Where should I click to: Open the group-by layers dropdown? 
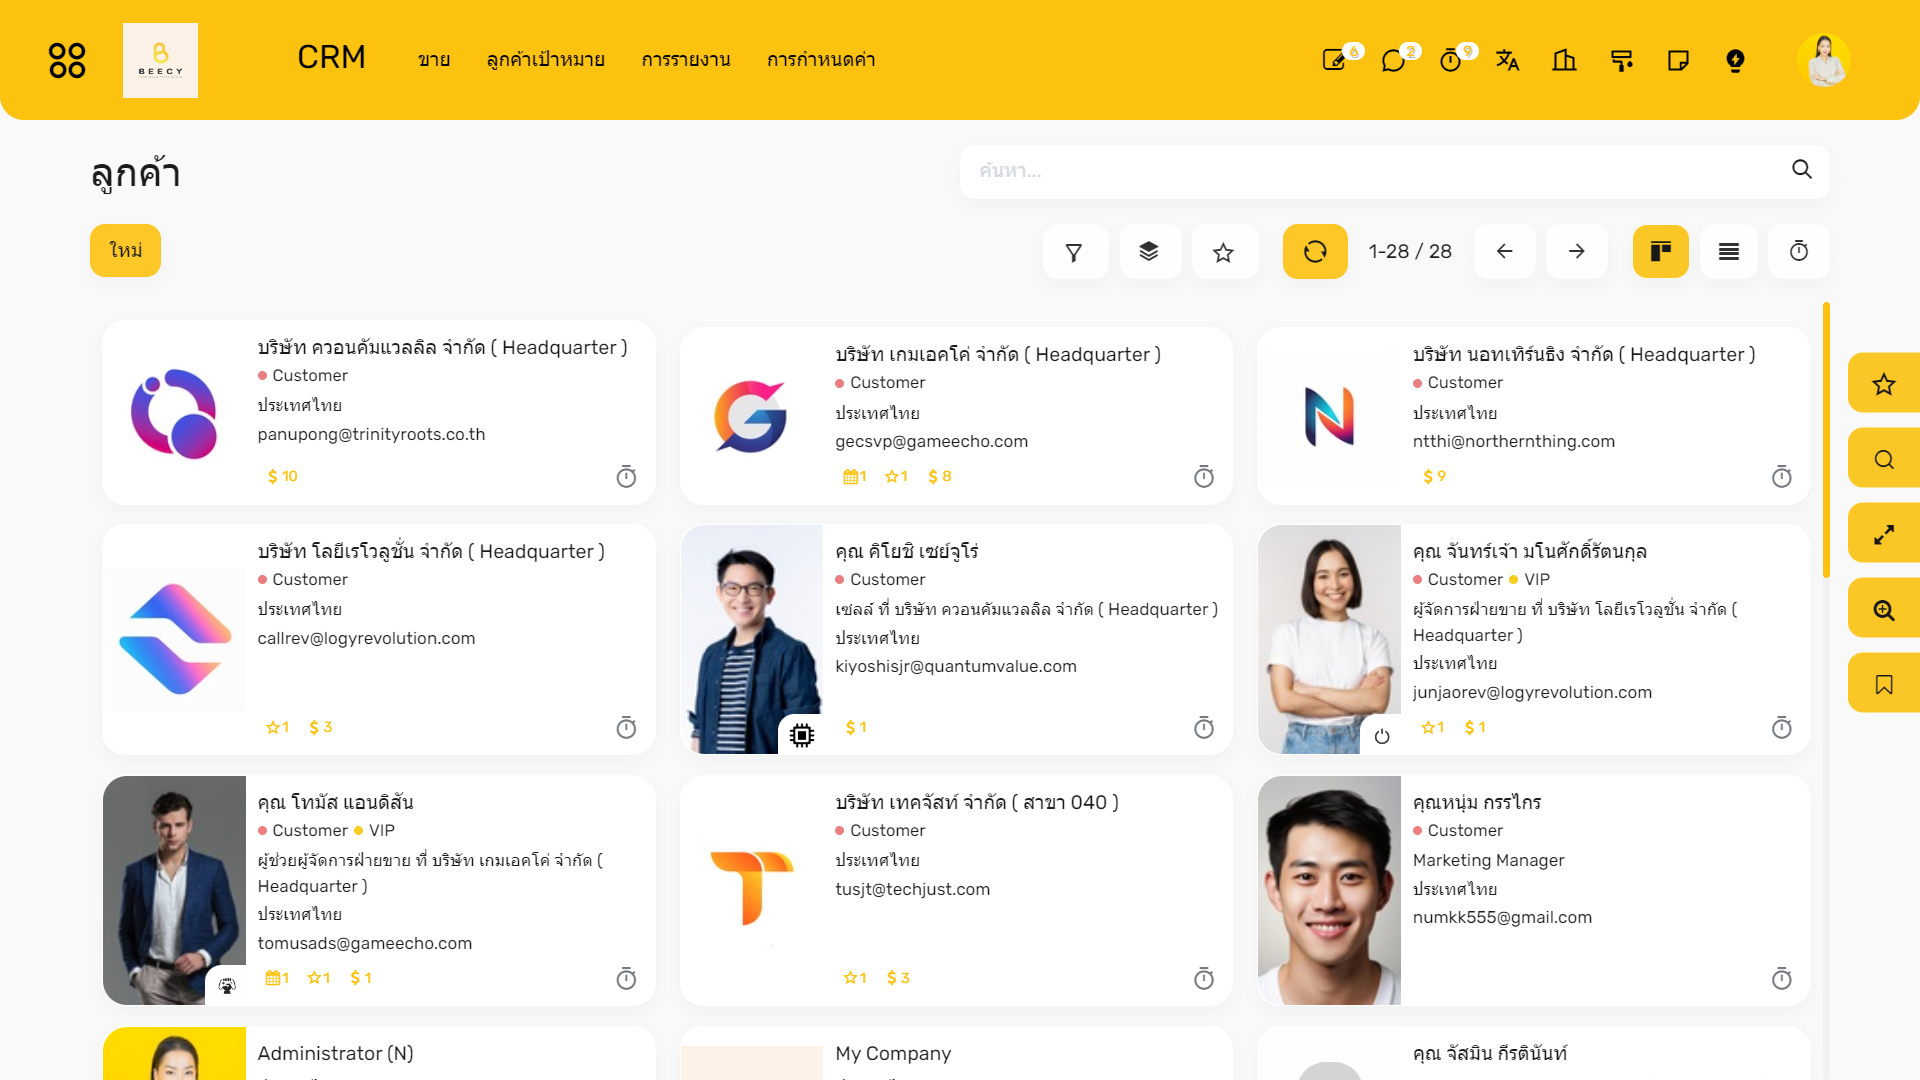pyautogui.click(x=1149, y=252)
